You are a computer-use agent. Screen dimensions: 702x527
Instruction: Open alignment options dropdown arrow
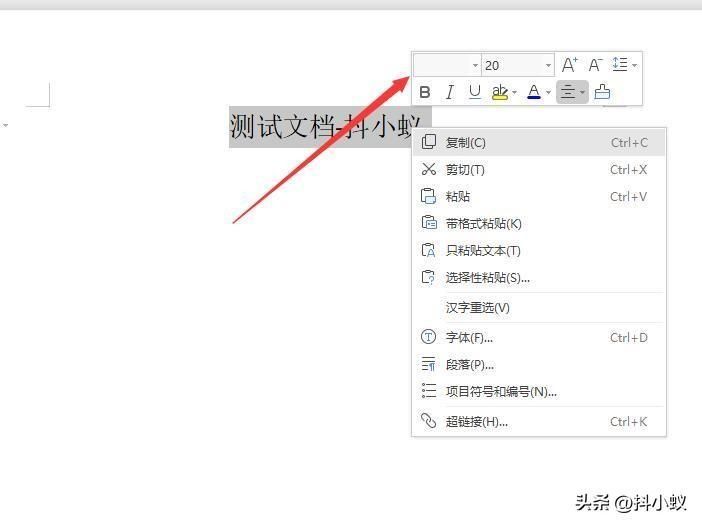(582, 93)
